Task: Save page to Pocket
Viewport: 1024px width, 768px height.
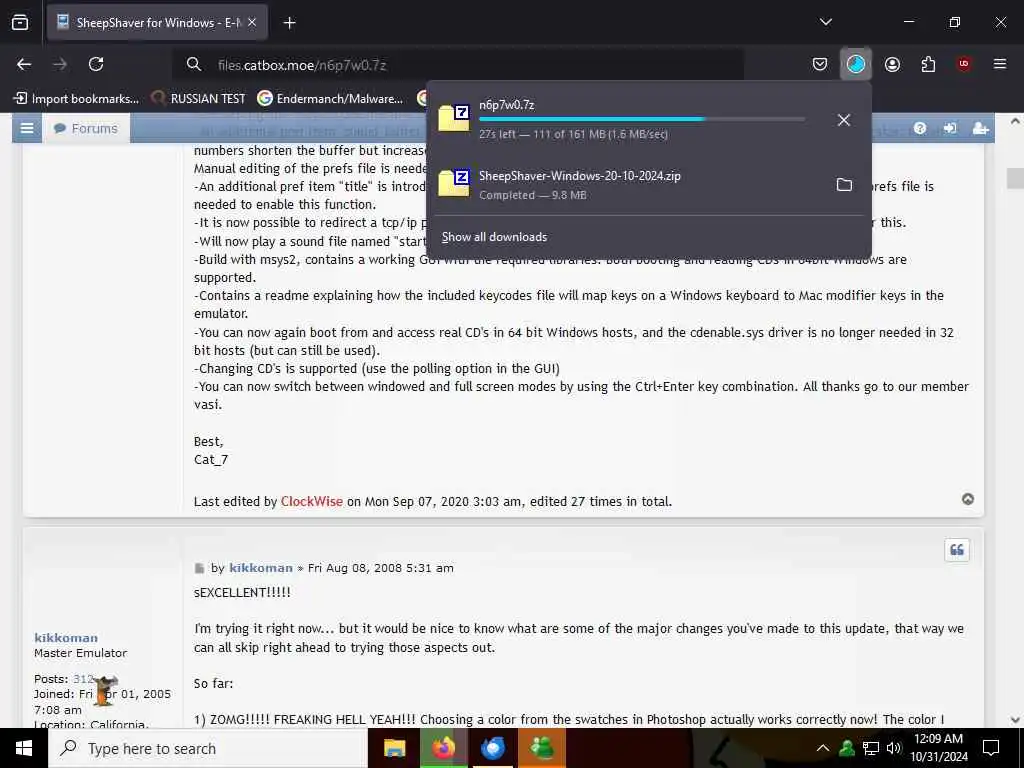Action: click(x=820, y=64)
